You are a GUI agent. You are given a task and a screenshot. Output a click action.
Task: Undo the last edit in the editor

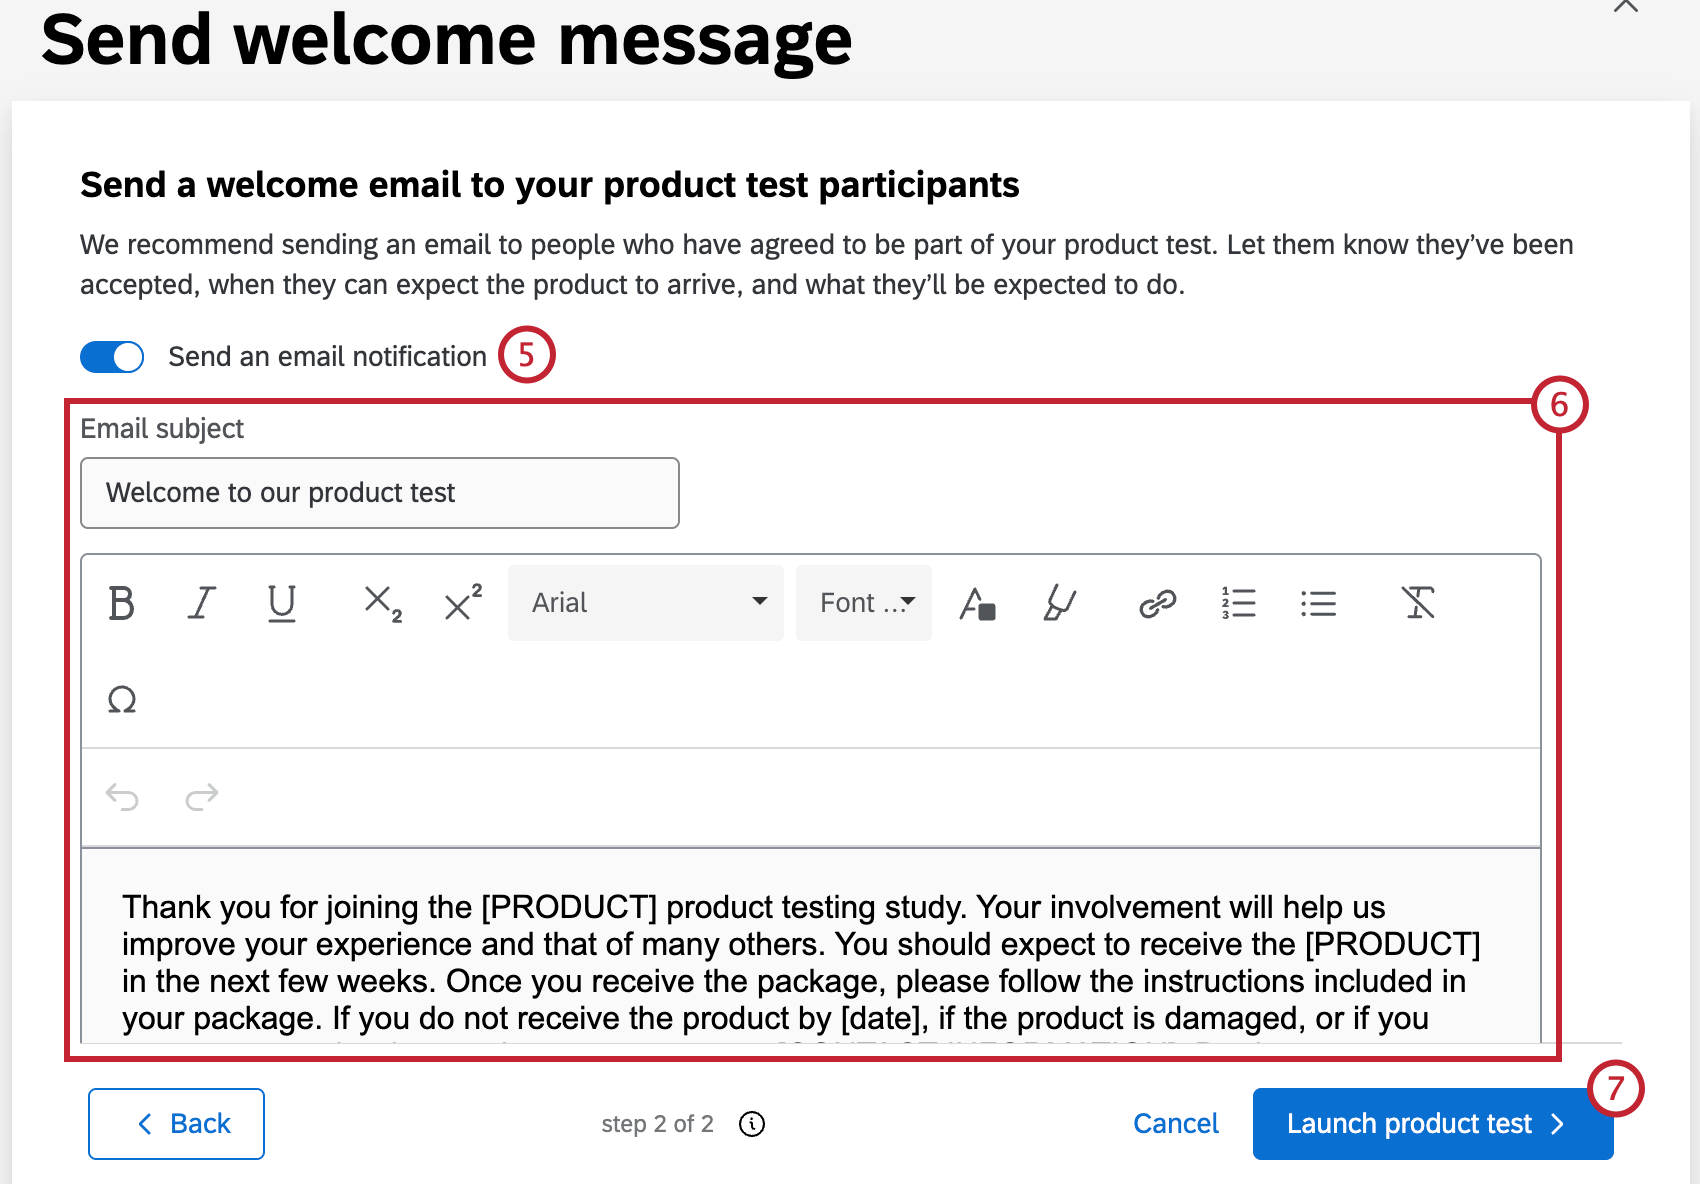(121, 796)
